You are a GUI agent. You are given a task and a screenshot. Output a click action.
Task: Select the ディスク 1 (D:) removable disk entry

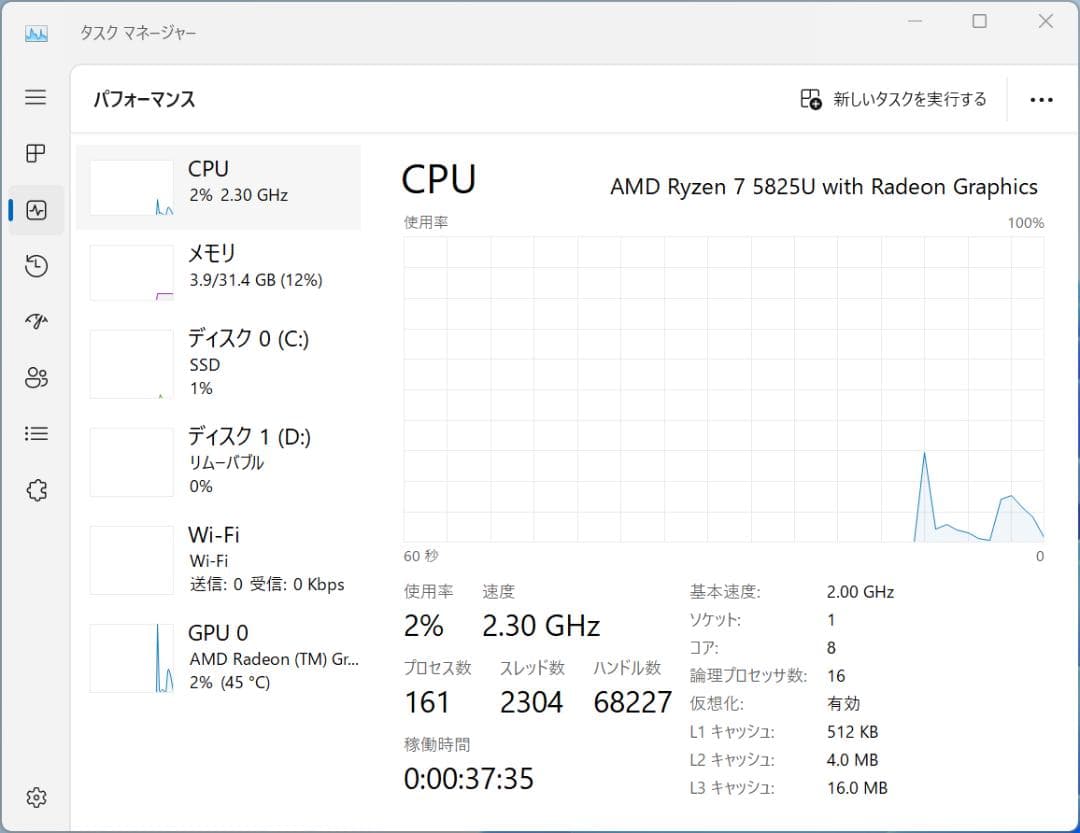click(220, 460)
